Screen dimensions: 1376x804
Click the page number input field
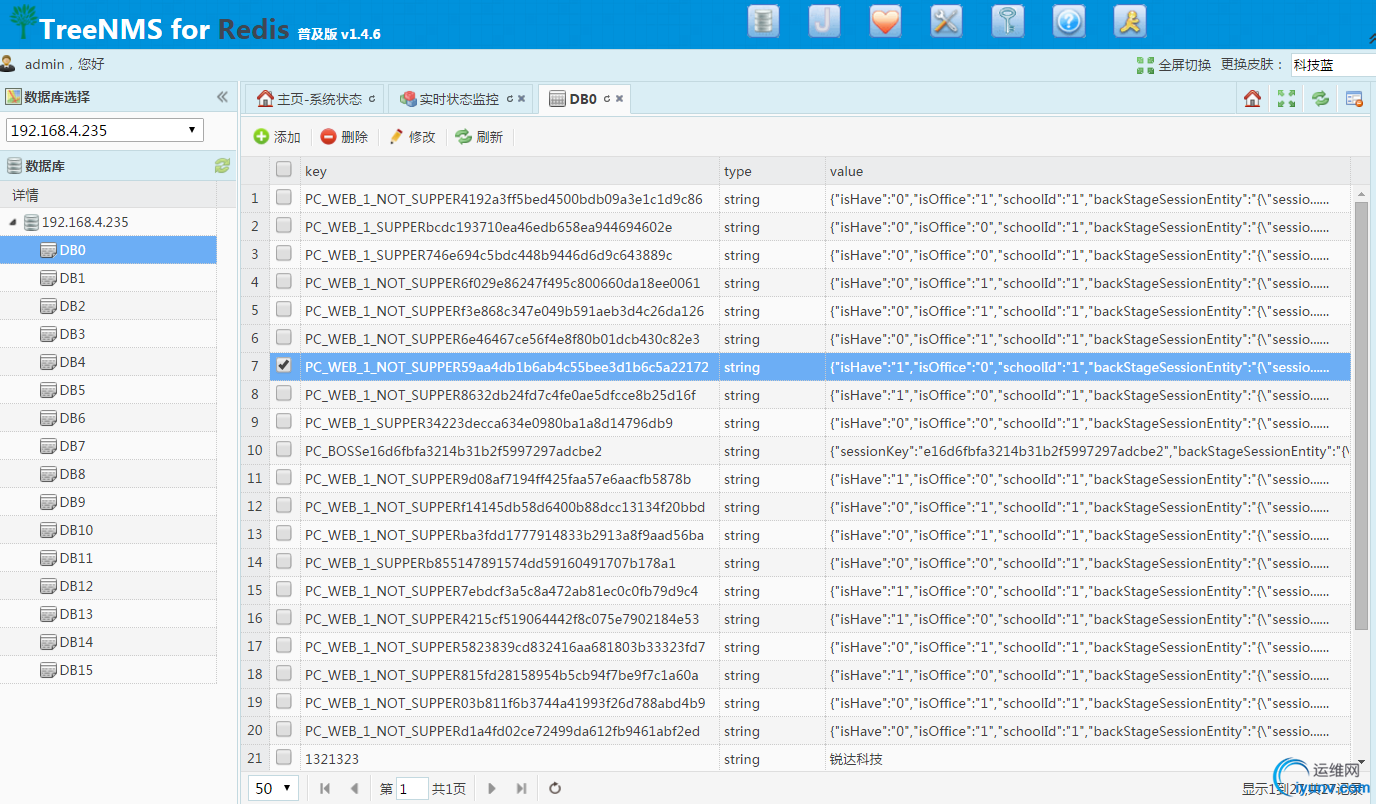(412, 789)
